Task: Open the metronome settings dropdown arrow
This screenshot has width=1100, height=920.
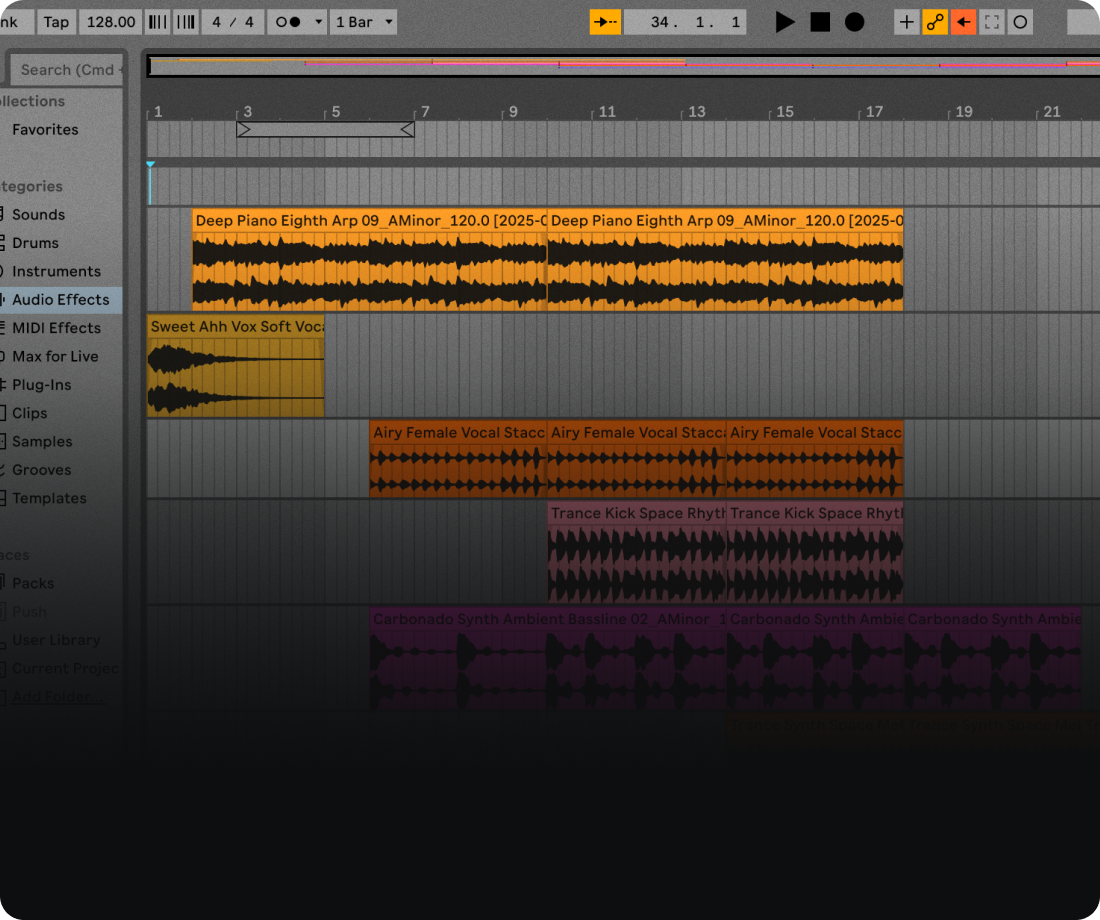Action: tap(319, 21)
